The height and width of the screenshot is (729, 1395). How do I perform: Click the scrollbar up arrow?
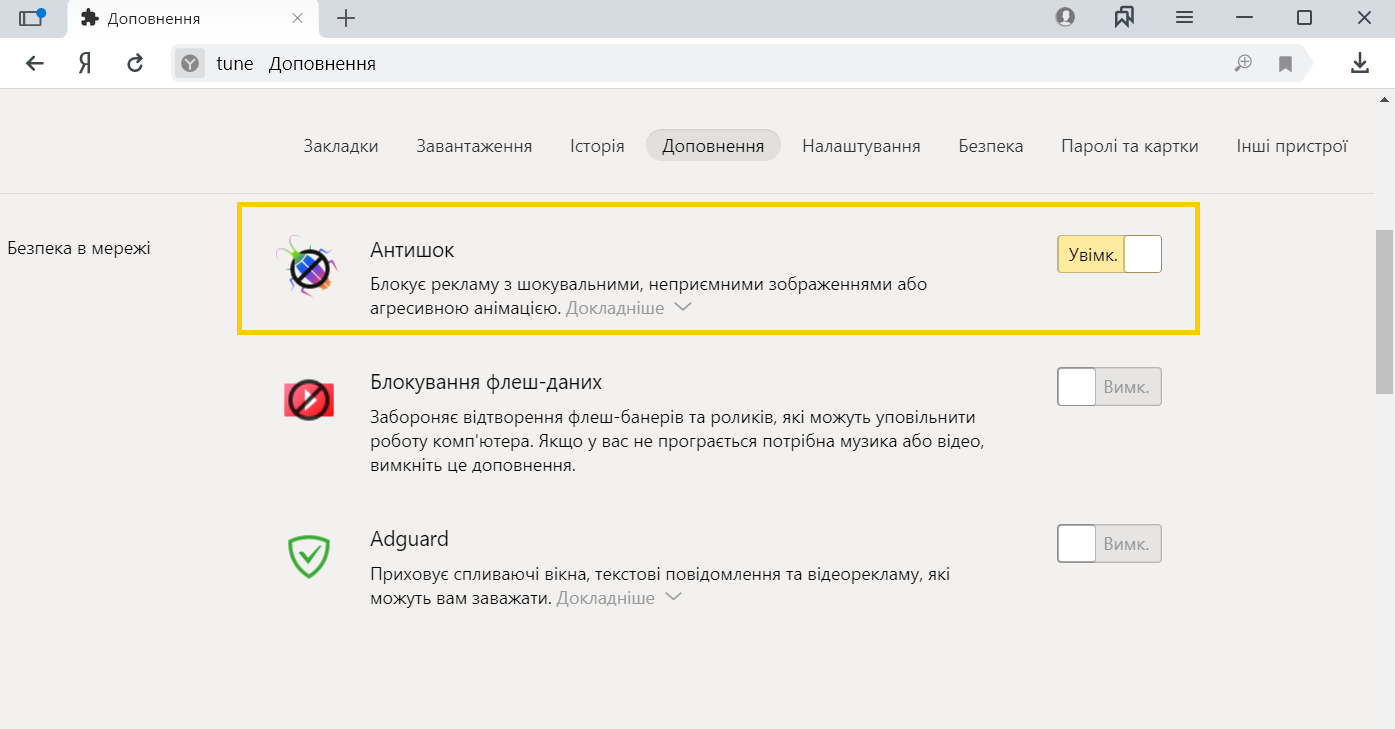[1385, 98]
